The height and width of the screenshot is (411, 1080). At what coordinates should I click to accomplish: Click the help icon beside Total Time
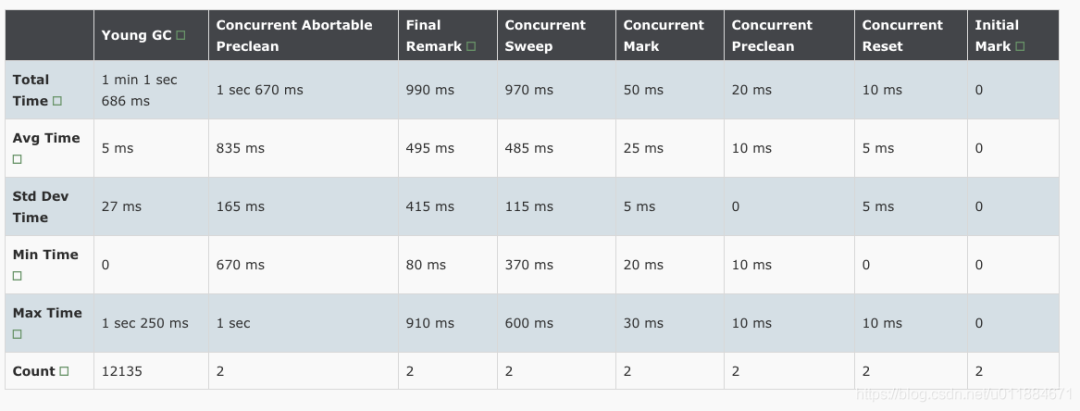pyautogui.click(x=57, y=101)
